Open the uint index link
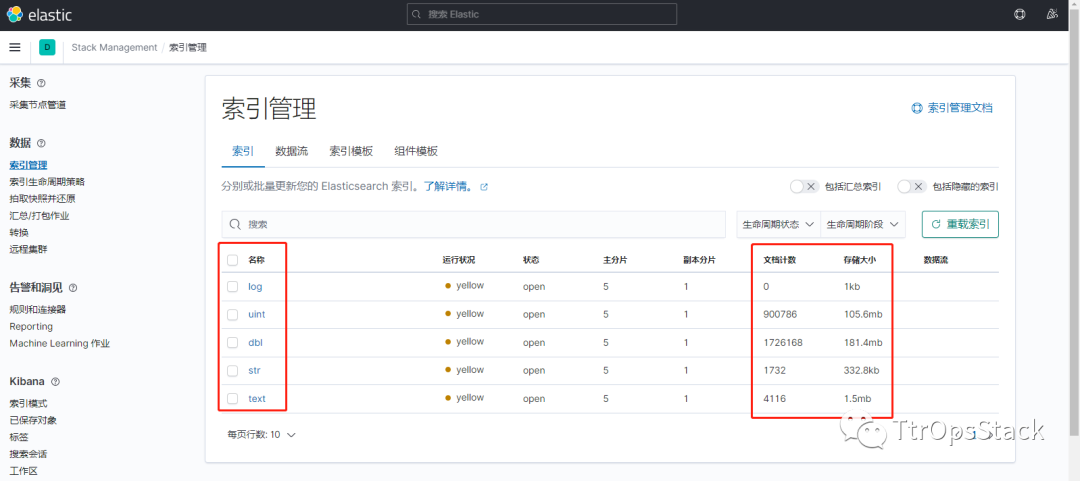 tap(256, 314)
